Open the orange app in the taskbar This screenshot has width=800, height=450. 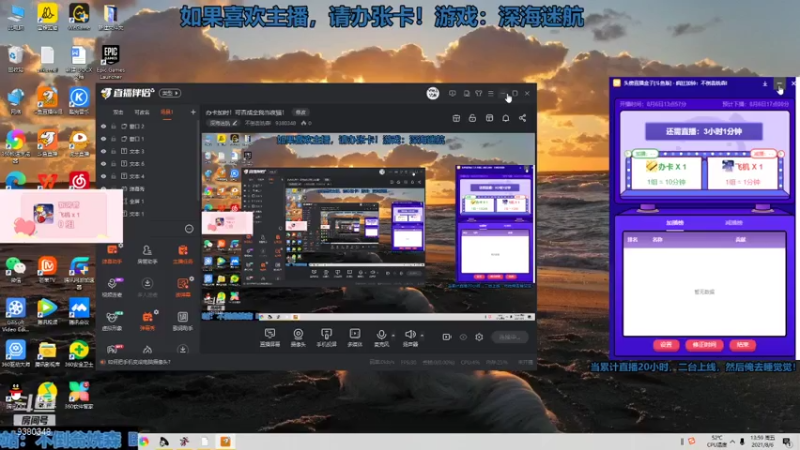click(225, 441)
